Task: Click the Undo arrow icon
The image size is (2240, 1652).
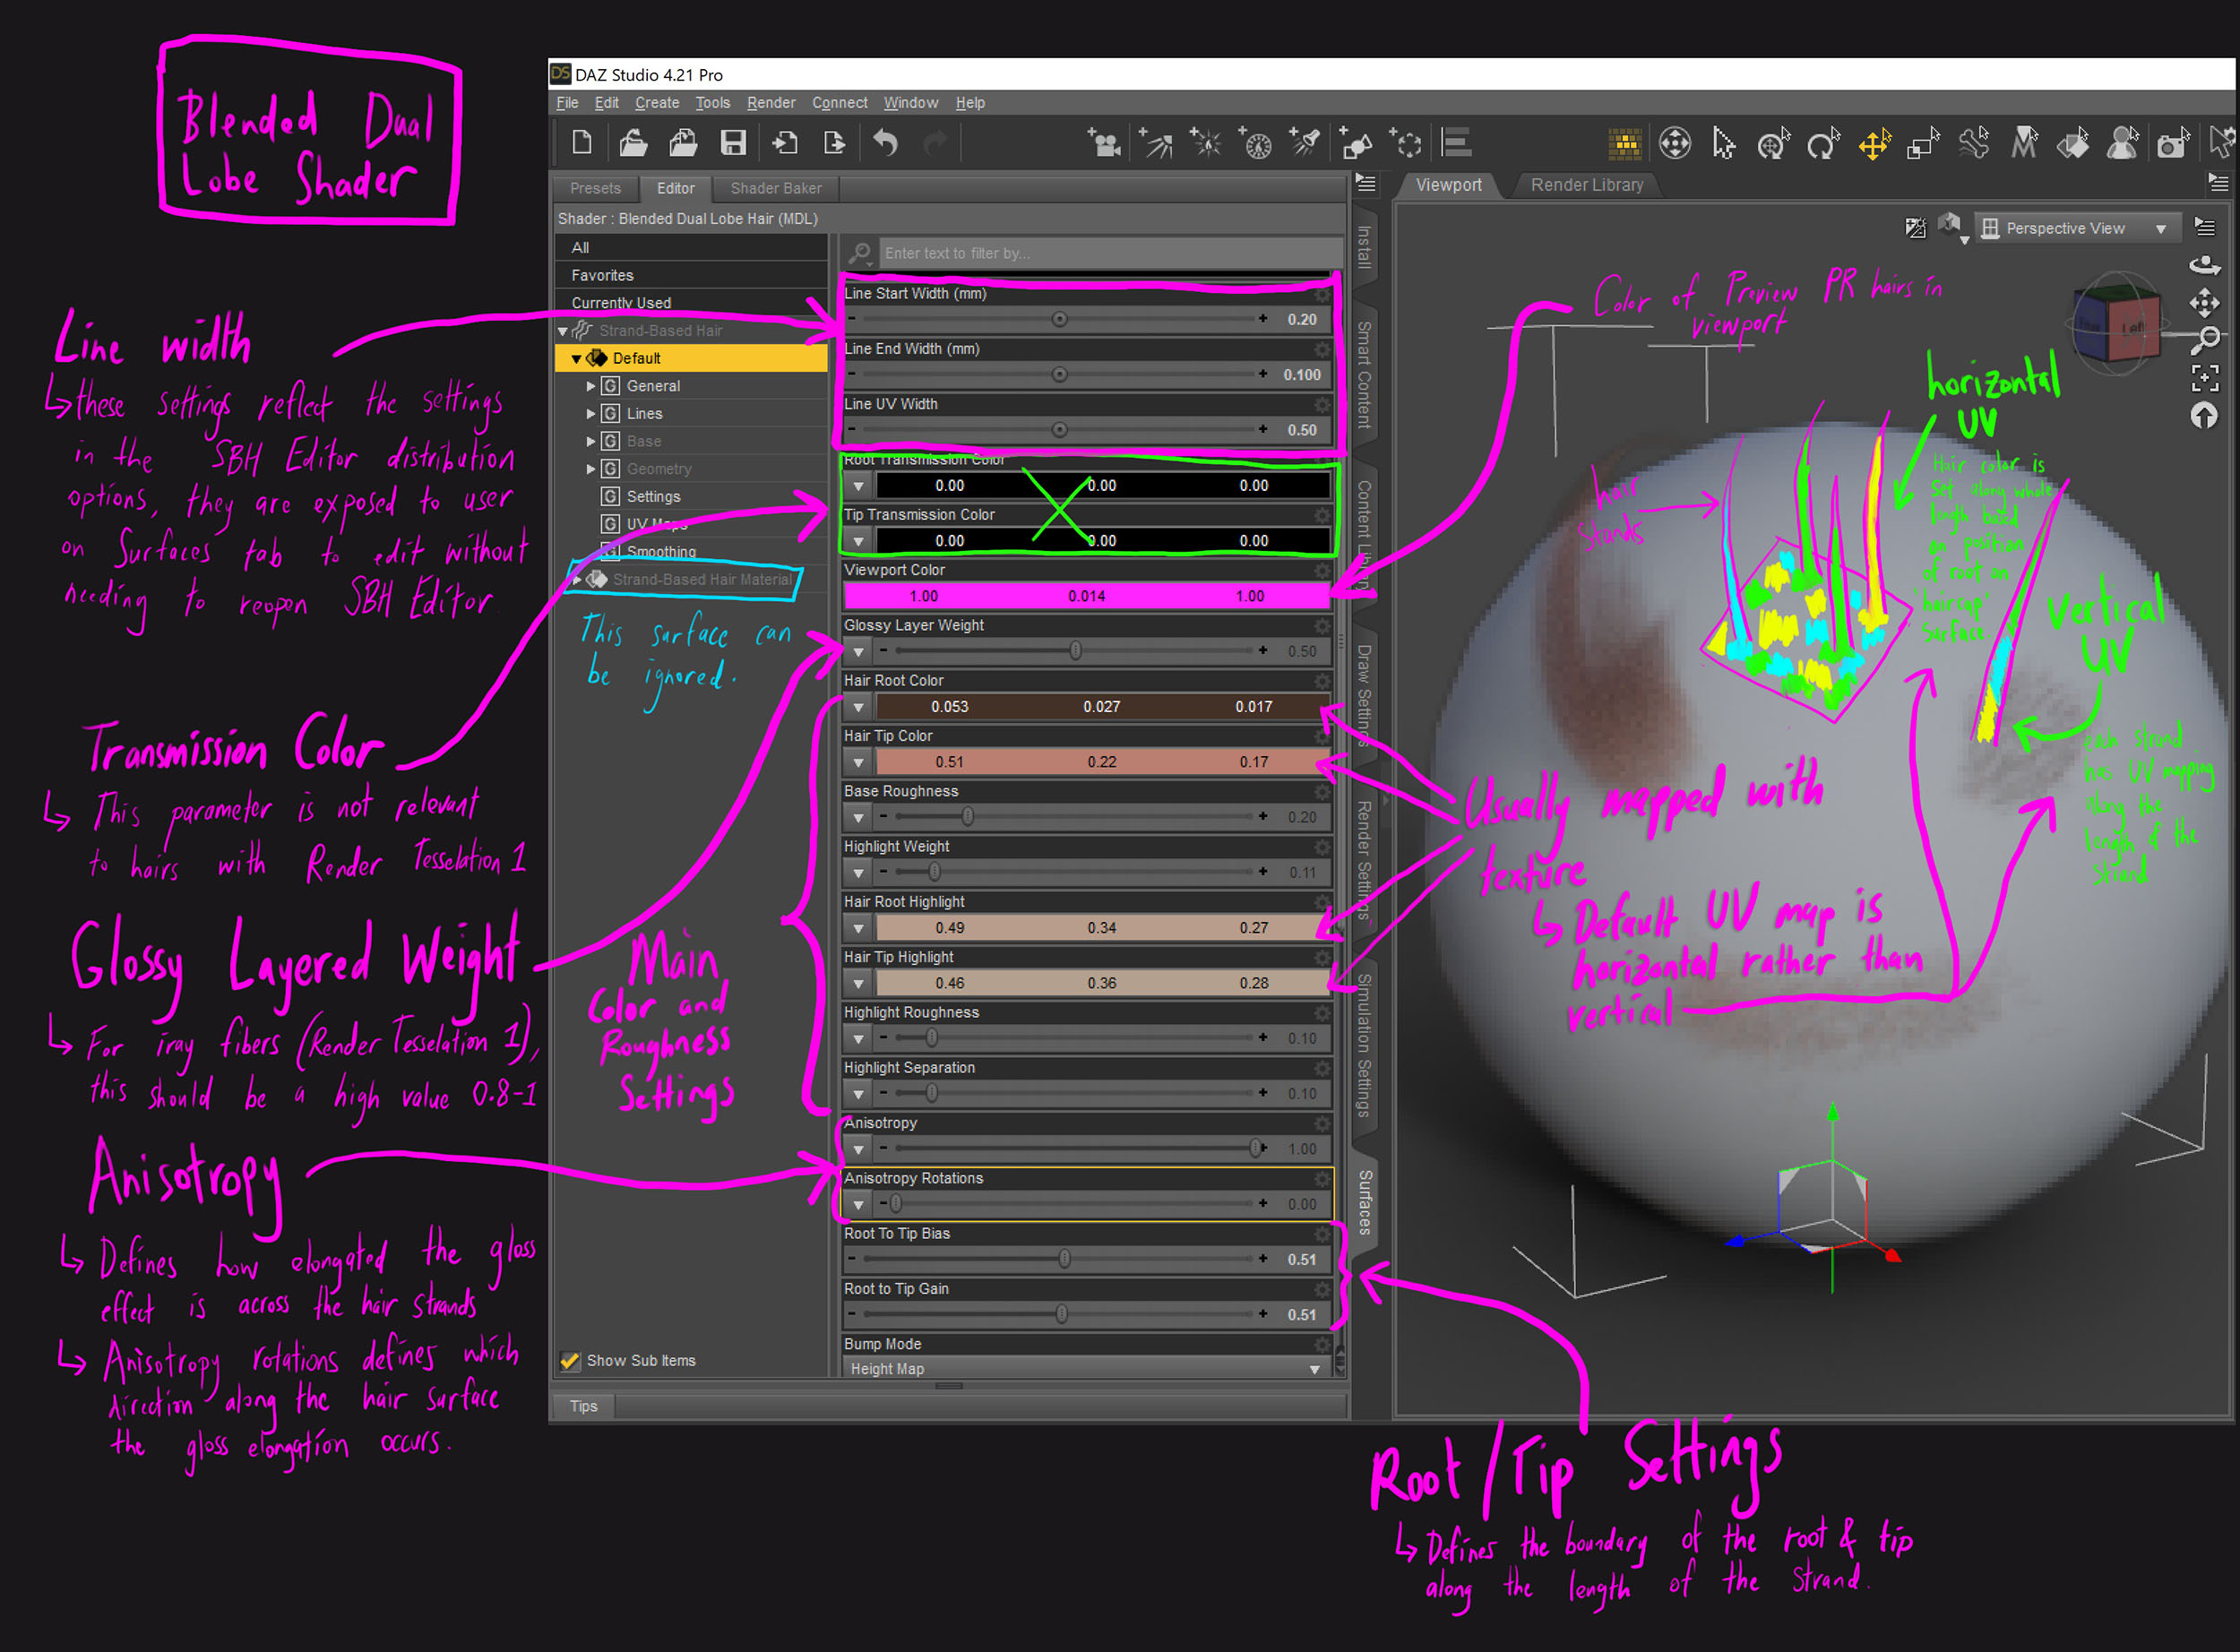Action: pyautogui.click(x=885, y=144)
